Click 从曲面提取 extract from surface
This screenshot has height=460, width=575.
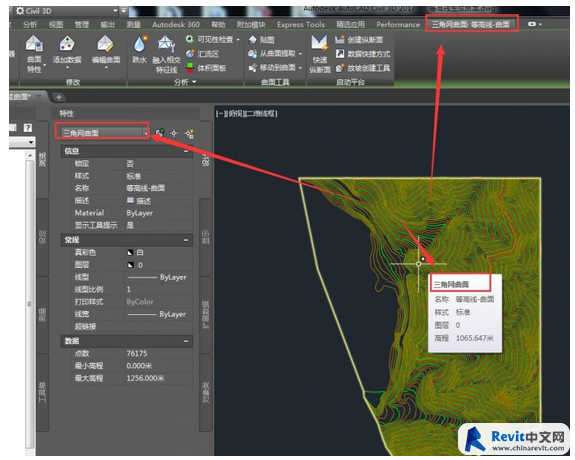(x=272, y=54)
